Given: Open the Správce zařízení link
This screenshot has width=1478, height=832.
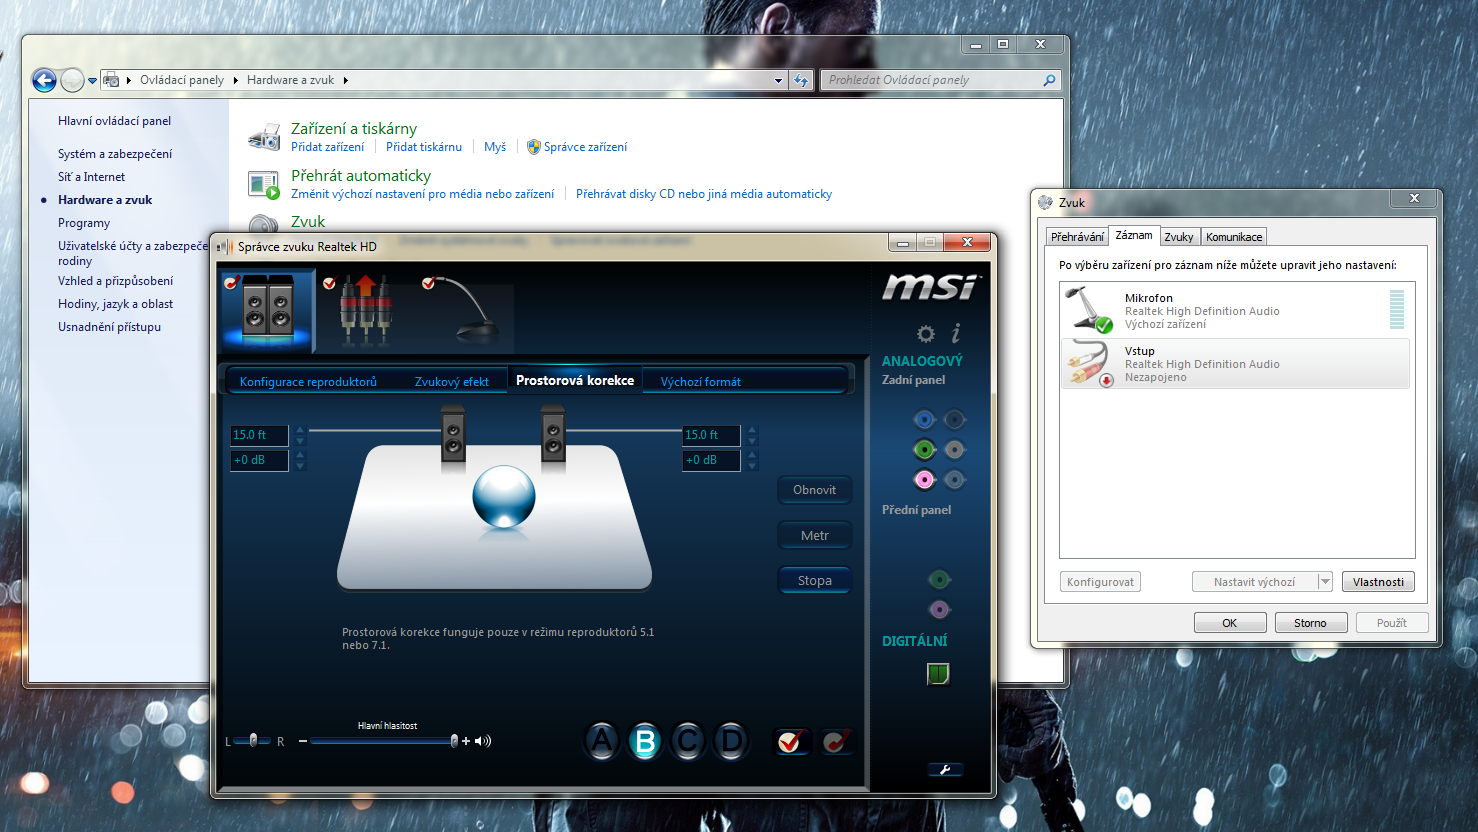Looking at the screenshot, I should click(585, 147).
